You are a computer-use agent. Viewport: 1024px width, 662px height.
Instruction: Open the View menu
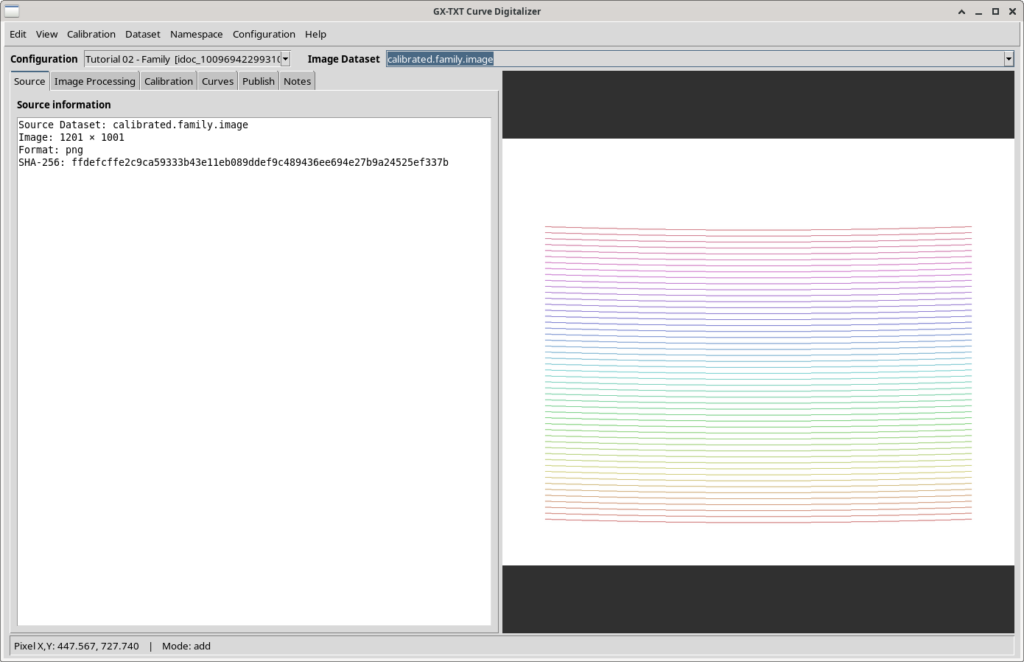pyautogui.click(x=46, y=34)
